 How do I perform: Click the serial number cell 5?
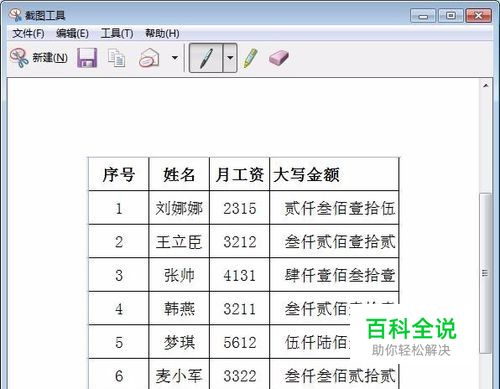(119, 342)
